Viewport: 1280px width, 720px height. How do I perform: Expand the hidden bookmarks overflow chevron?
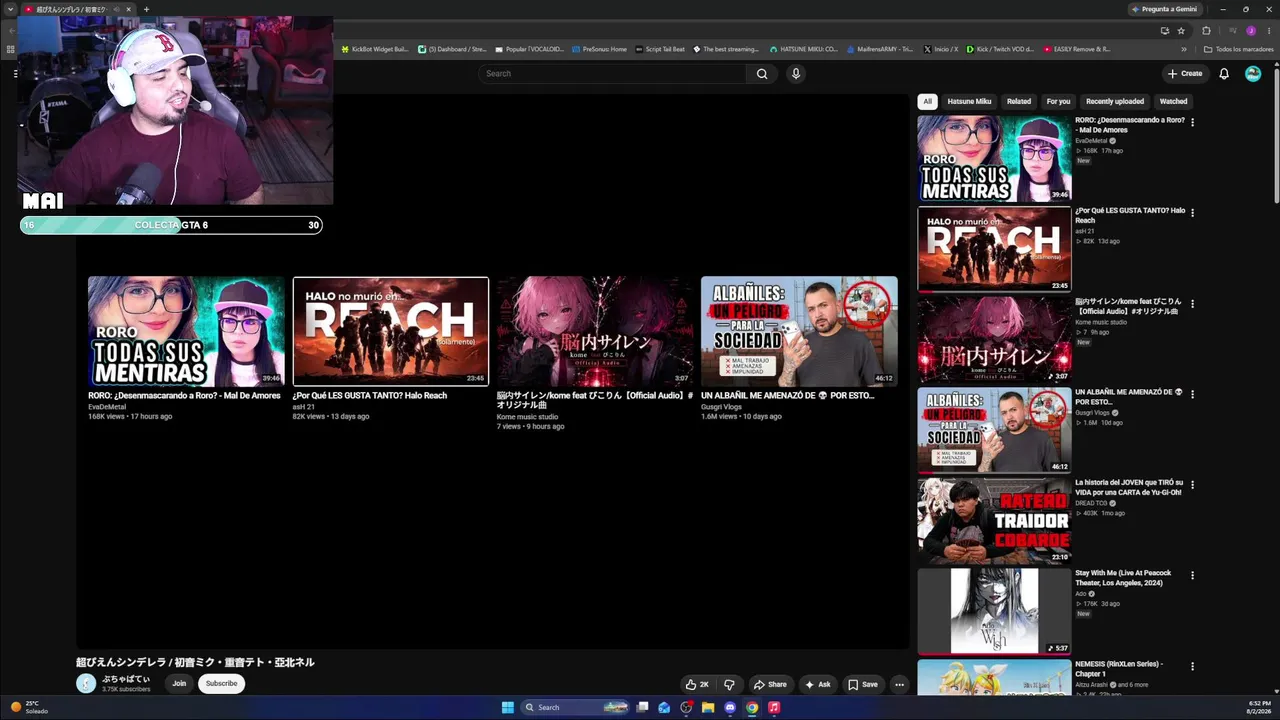pos(1184,49)
